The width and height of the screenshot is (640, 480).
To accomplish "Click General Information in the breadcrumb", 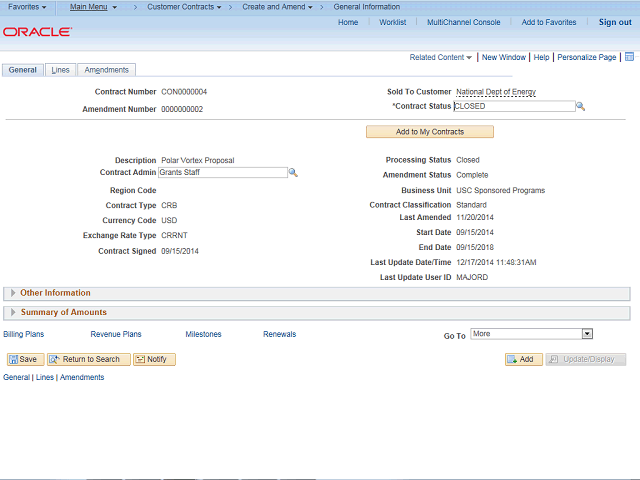I will [367, 7].
